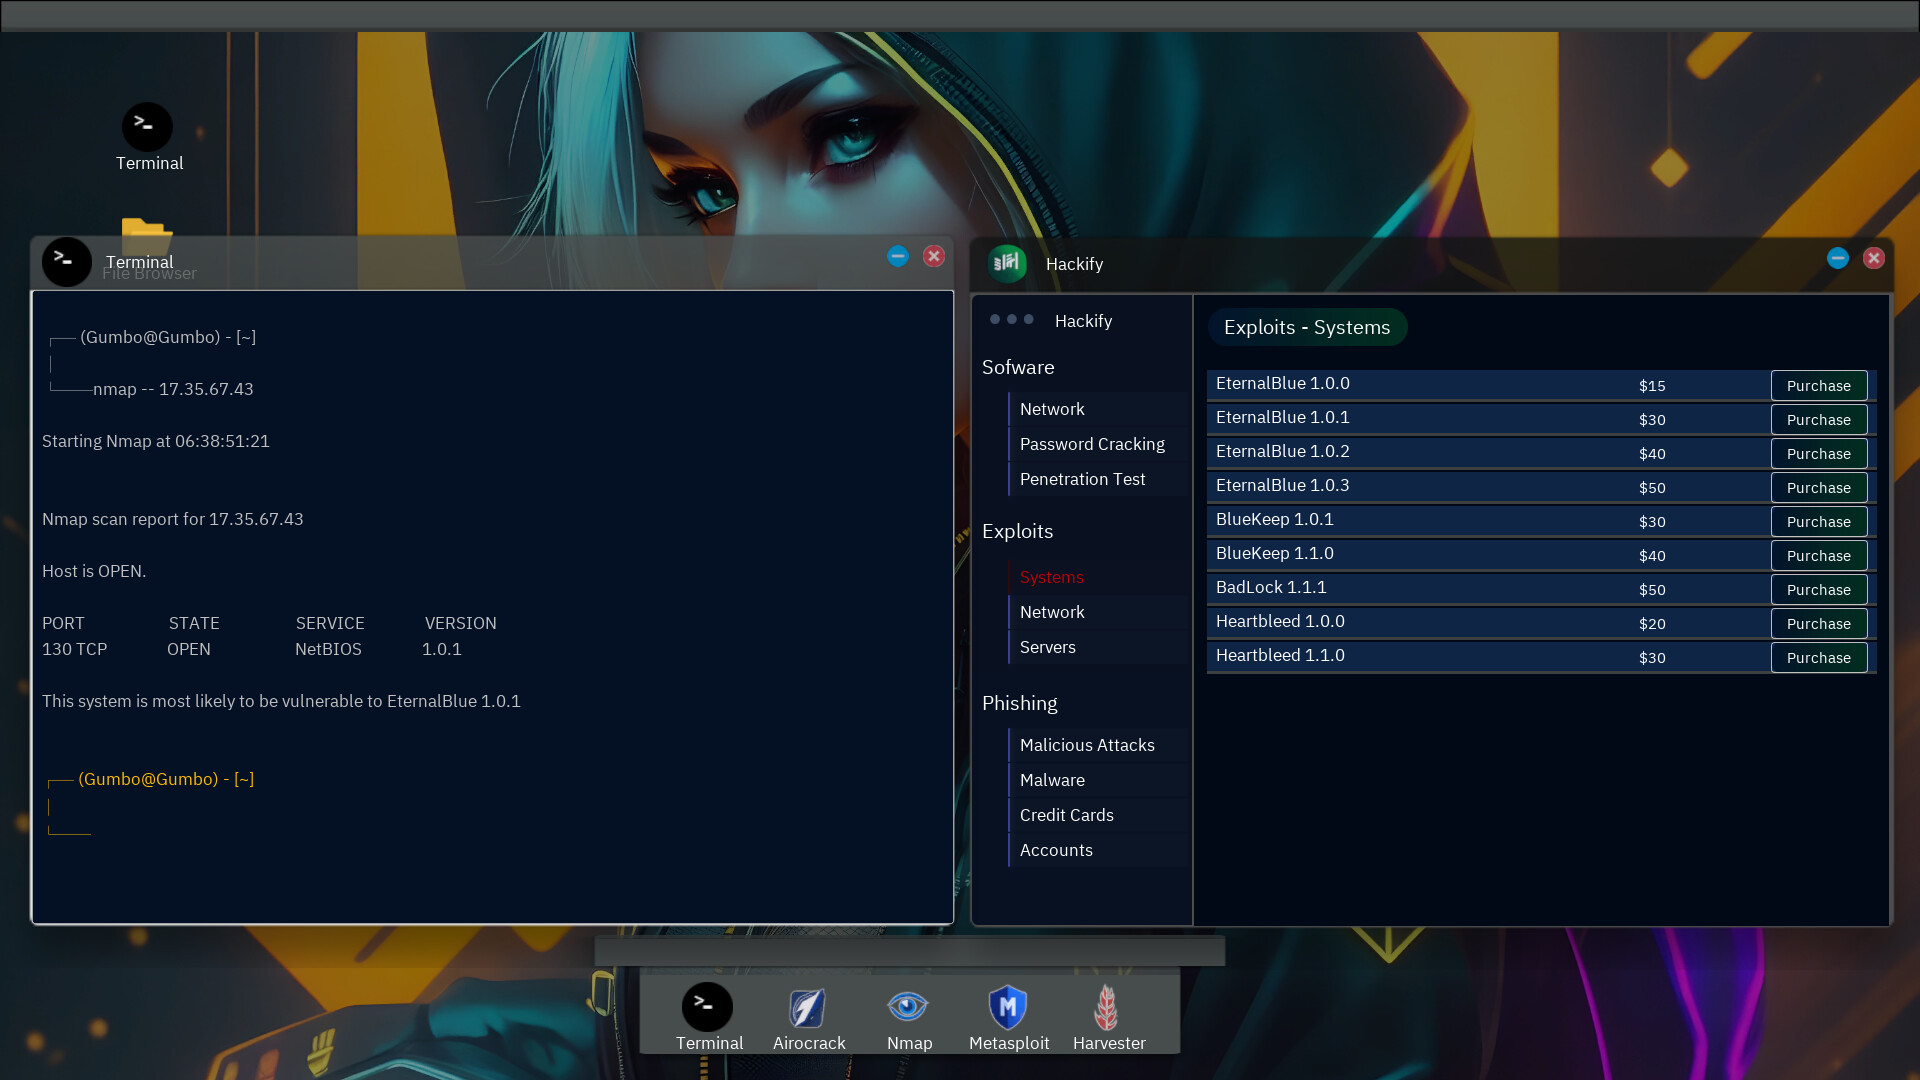Viewport: 1920px width, 1080px height.
Task: Expand the Servers category in Exploits
Action: click(x=1047, y=646)
